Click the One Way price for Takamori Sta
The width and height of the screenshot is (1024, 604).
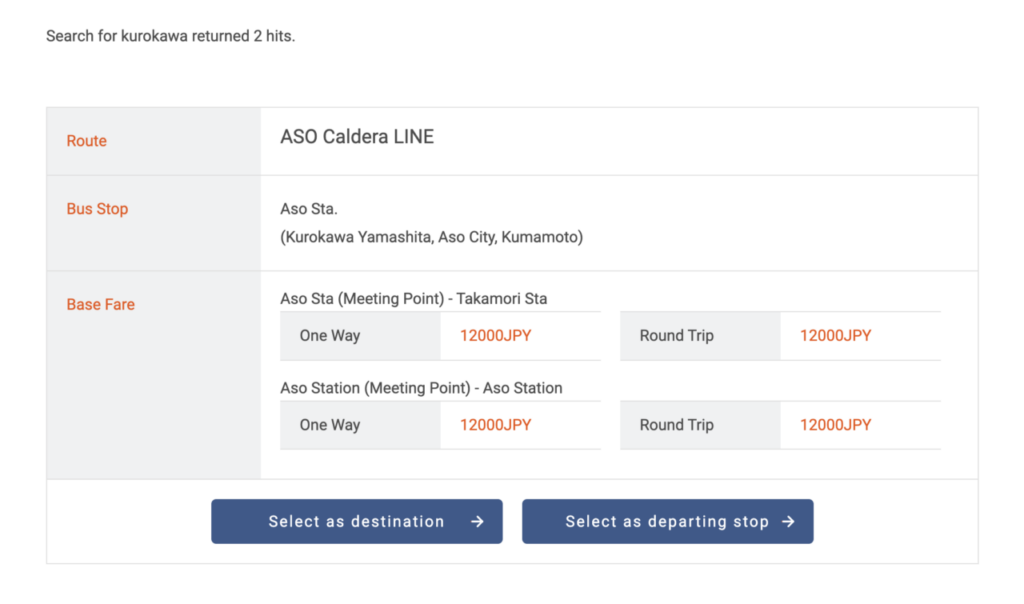[496, 336]
